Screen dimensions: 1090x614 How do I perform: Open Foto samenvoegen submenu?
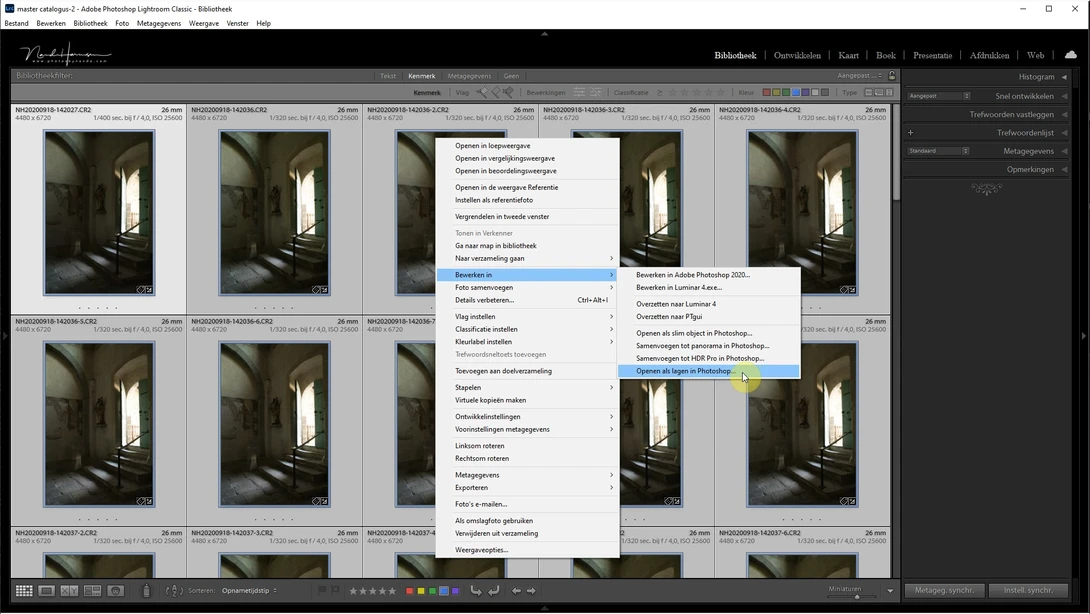click(x=528, y=287)
